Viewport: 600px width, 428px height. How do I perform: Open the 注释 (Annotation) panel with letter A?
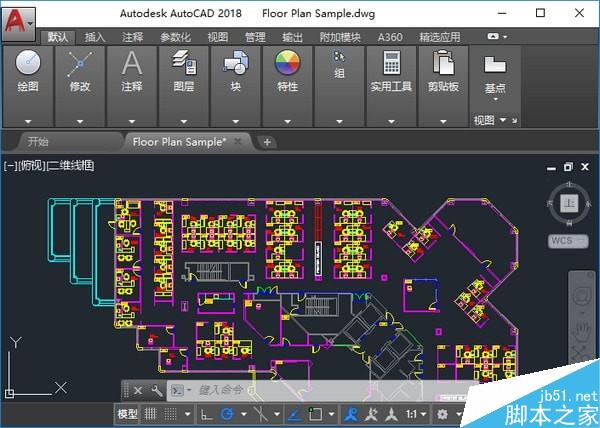coord(132,63)
